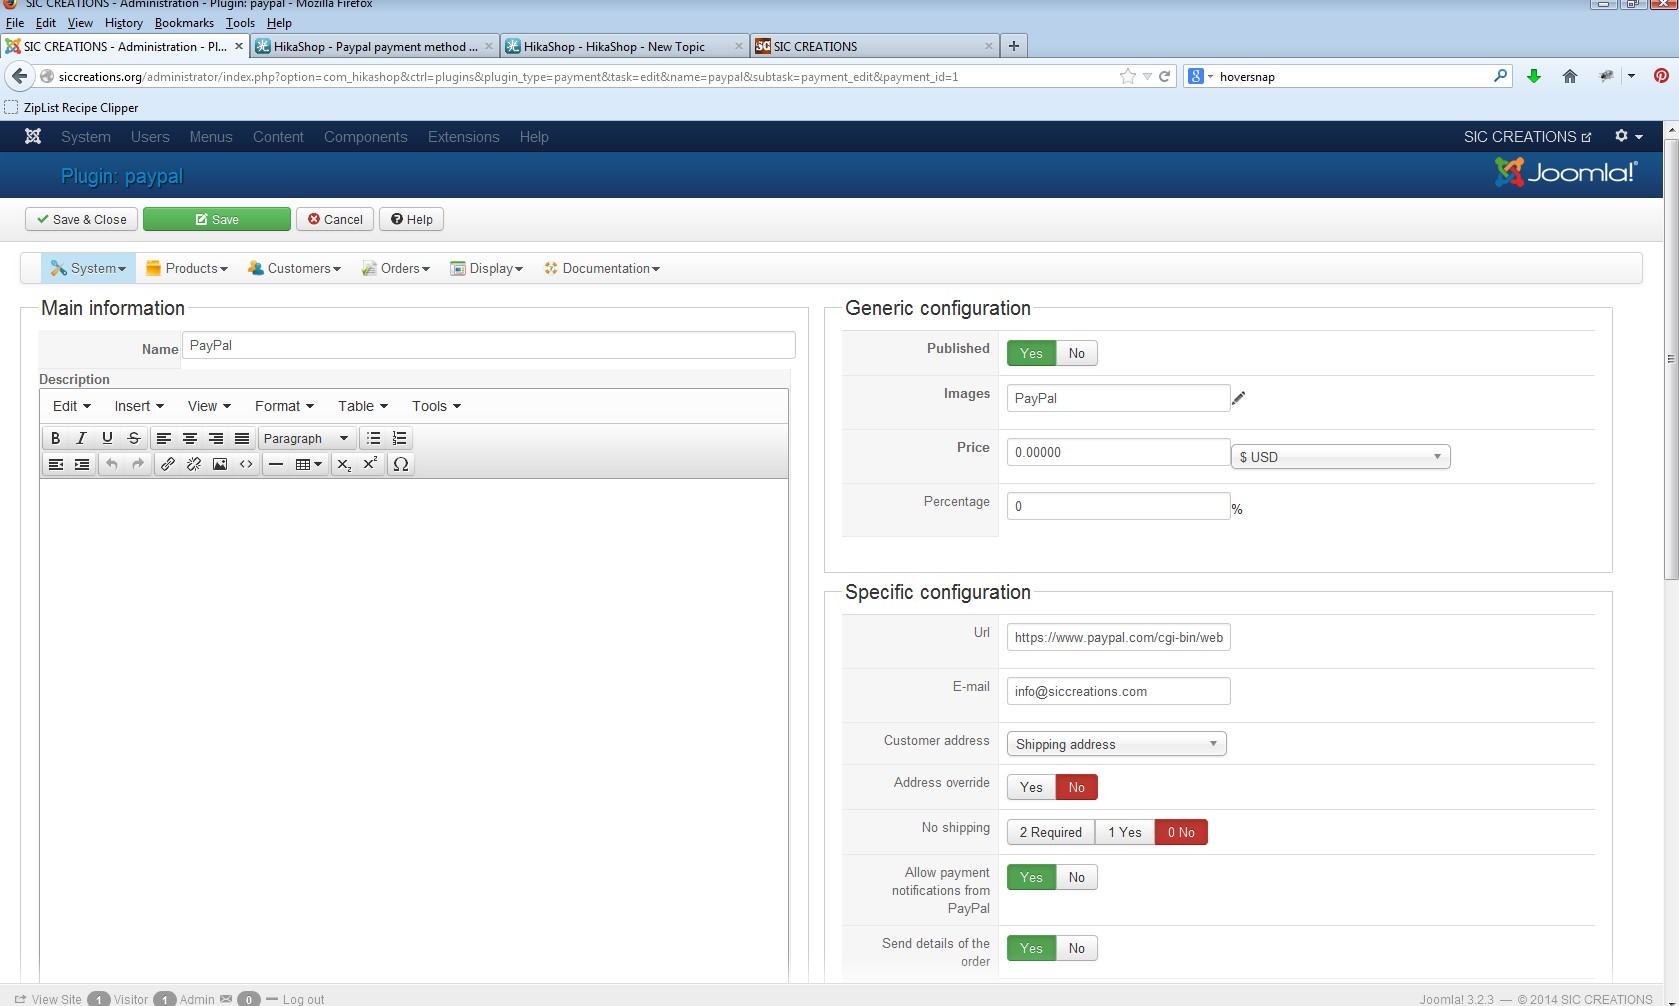Insert a numbered list in the editor
Image resolution: width=1679 pixels, height=1006 pixels.
tap(400, 438)
